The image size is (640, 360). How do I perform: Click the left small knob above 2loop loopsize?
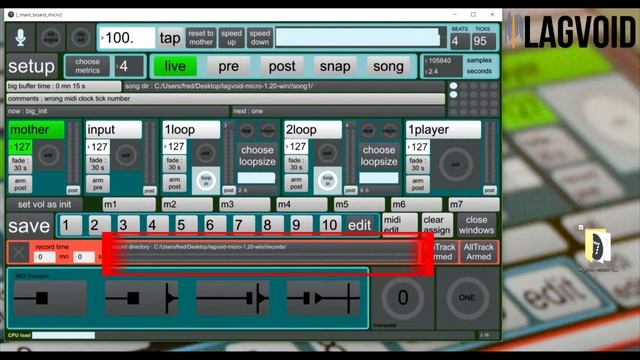click(368, 131)
